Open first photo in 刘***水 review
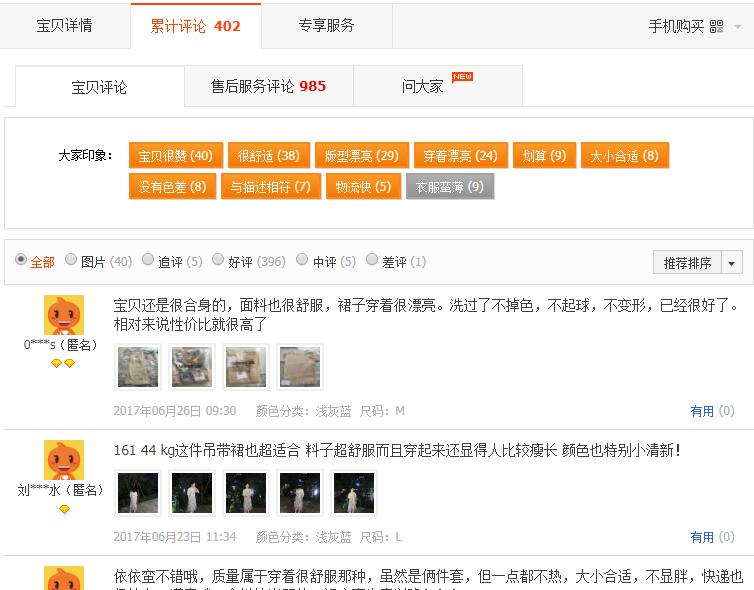 coord(138,493)
